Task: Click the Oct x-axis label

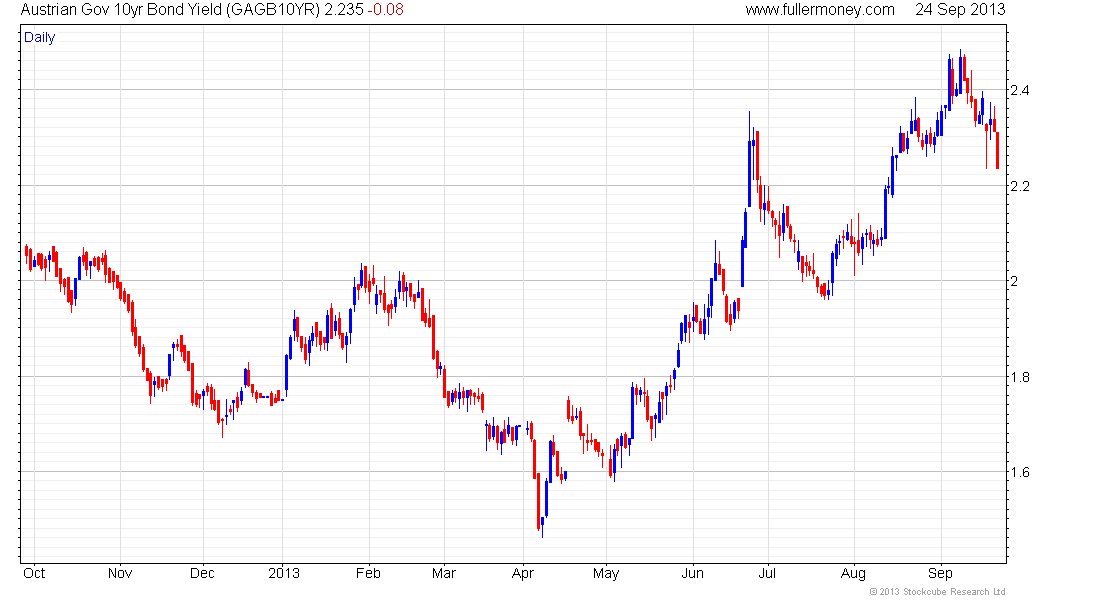Action: coord(34,573)
